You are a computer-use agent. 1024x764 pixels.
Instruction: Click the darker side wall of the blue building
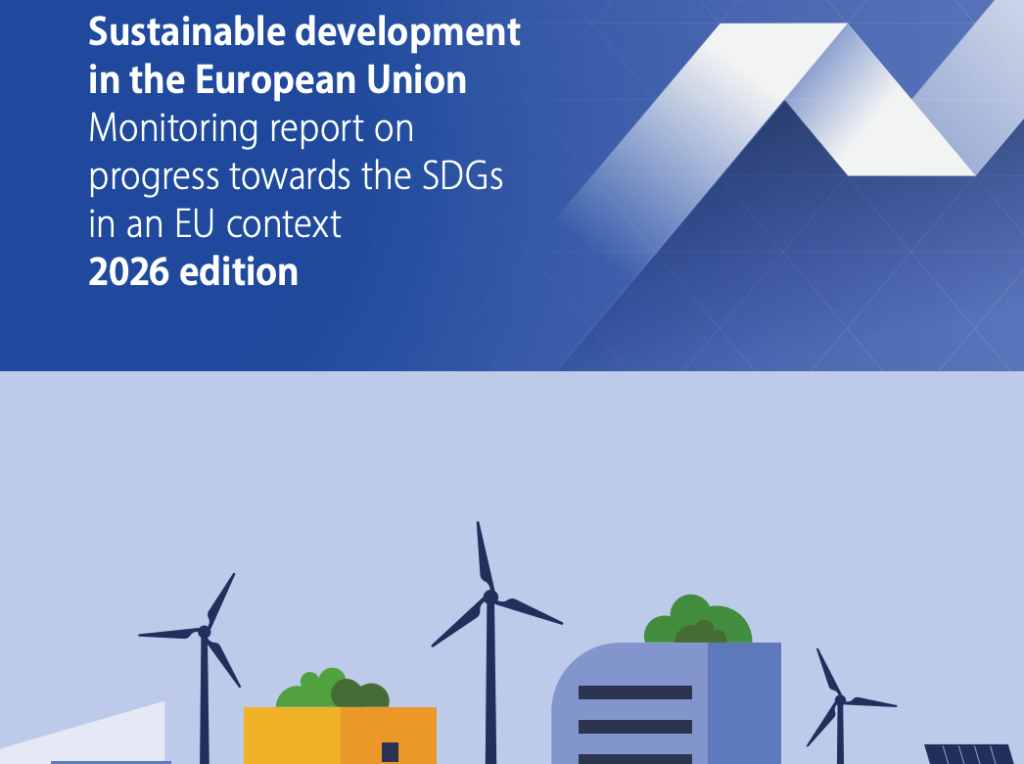pyautogui.click(x=744, y=703)
